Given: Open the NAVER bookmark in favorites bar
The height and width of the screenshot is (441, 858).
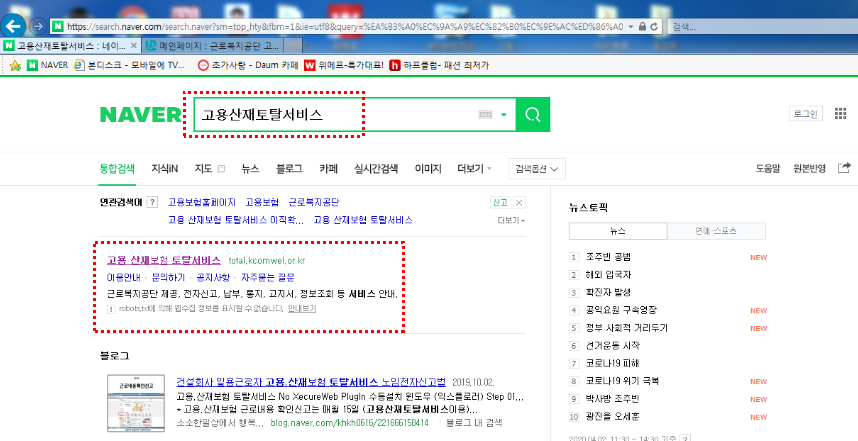Looking at the screenshot, I should click(48, 65).
